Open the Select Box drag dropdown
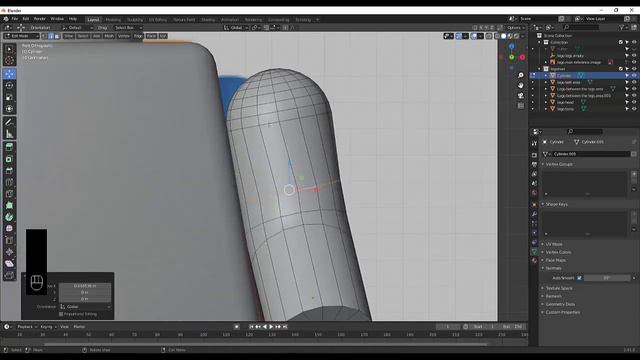This screenshot has width=640, height=360. 128,28
